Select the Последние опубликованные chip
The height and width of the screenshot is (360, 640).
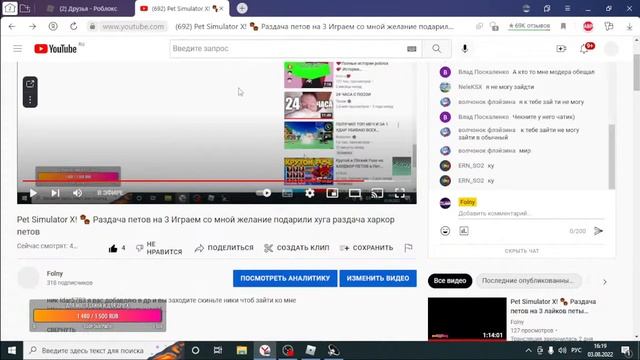pos(529,281)
